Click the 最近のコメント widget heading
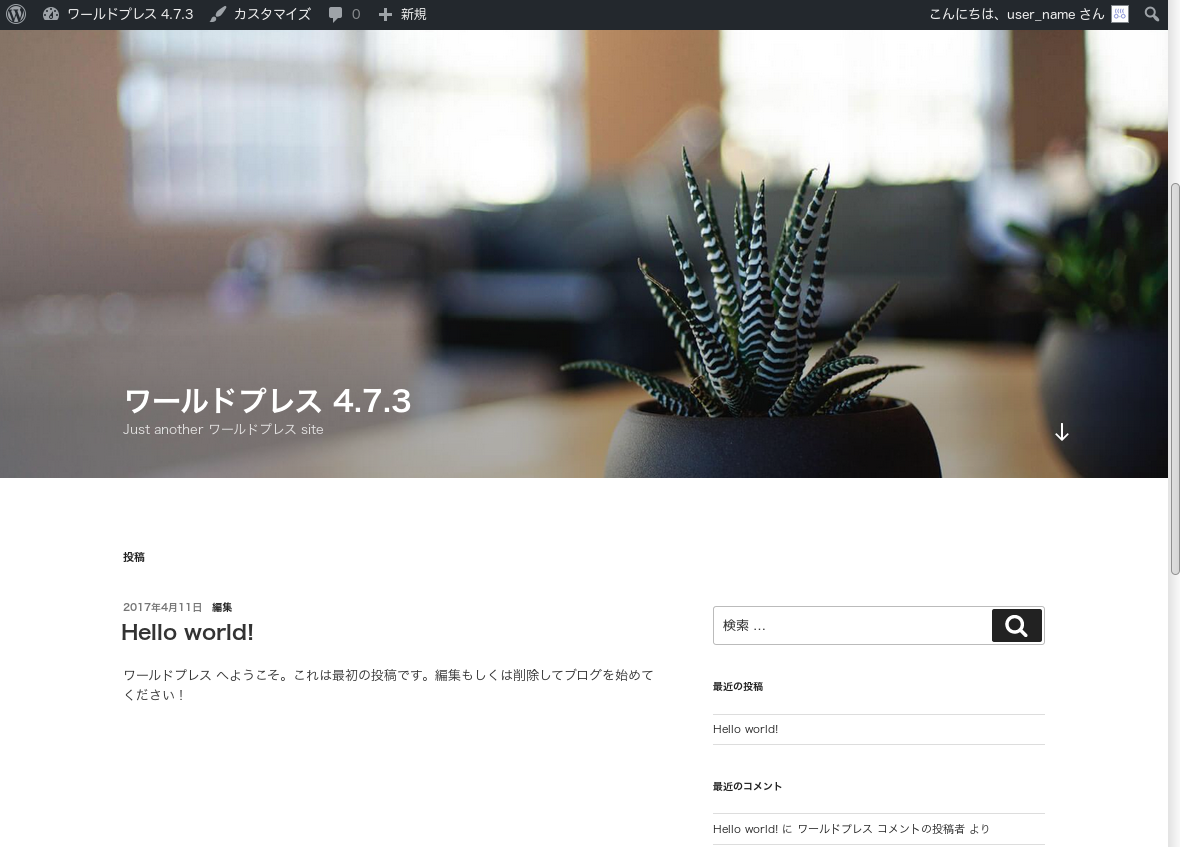1180x847 pixels. pos(747,786)
